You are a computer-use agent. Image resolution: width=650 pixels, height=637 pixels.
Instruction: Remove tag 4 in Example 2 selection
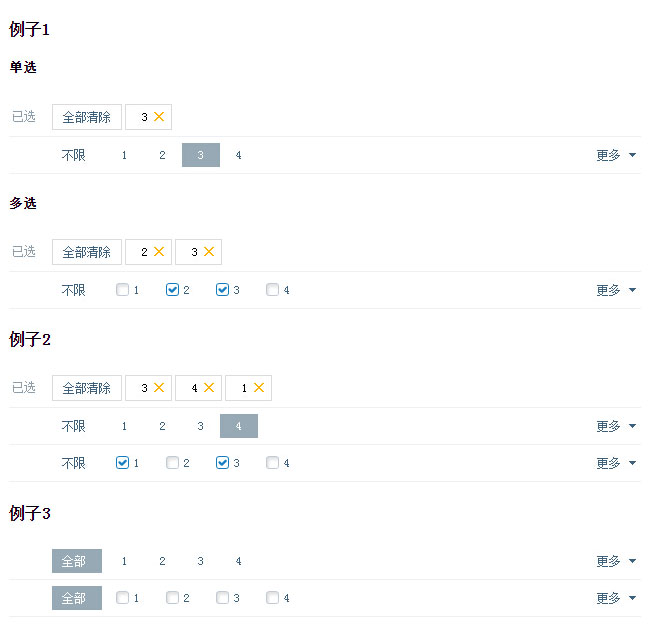(x=209, y=388)
